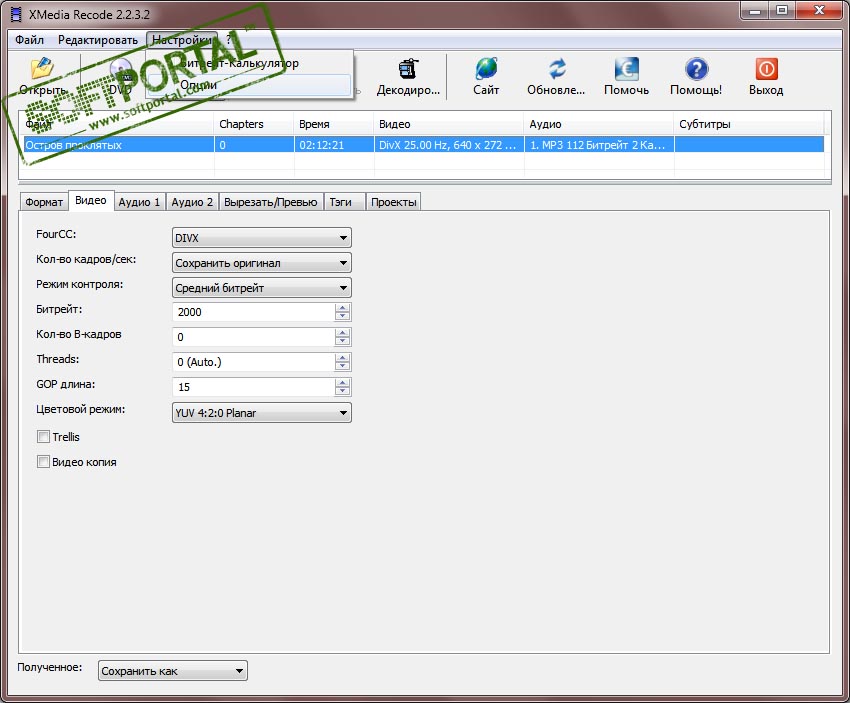Increase Кол-во B-кадров with up arrow
This screenshot has height=703, width=850.
point(343,333)
